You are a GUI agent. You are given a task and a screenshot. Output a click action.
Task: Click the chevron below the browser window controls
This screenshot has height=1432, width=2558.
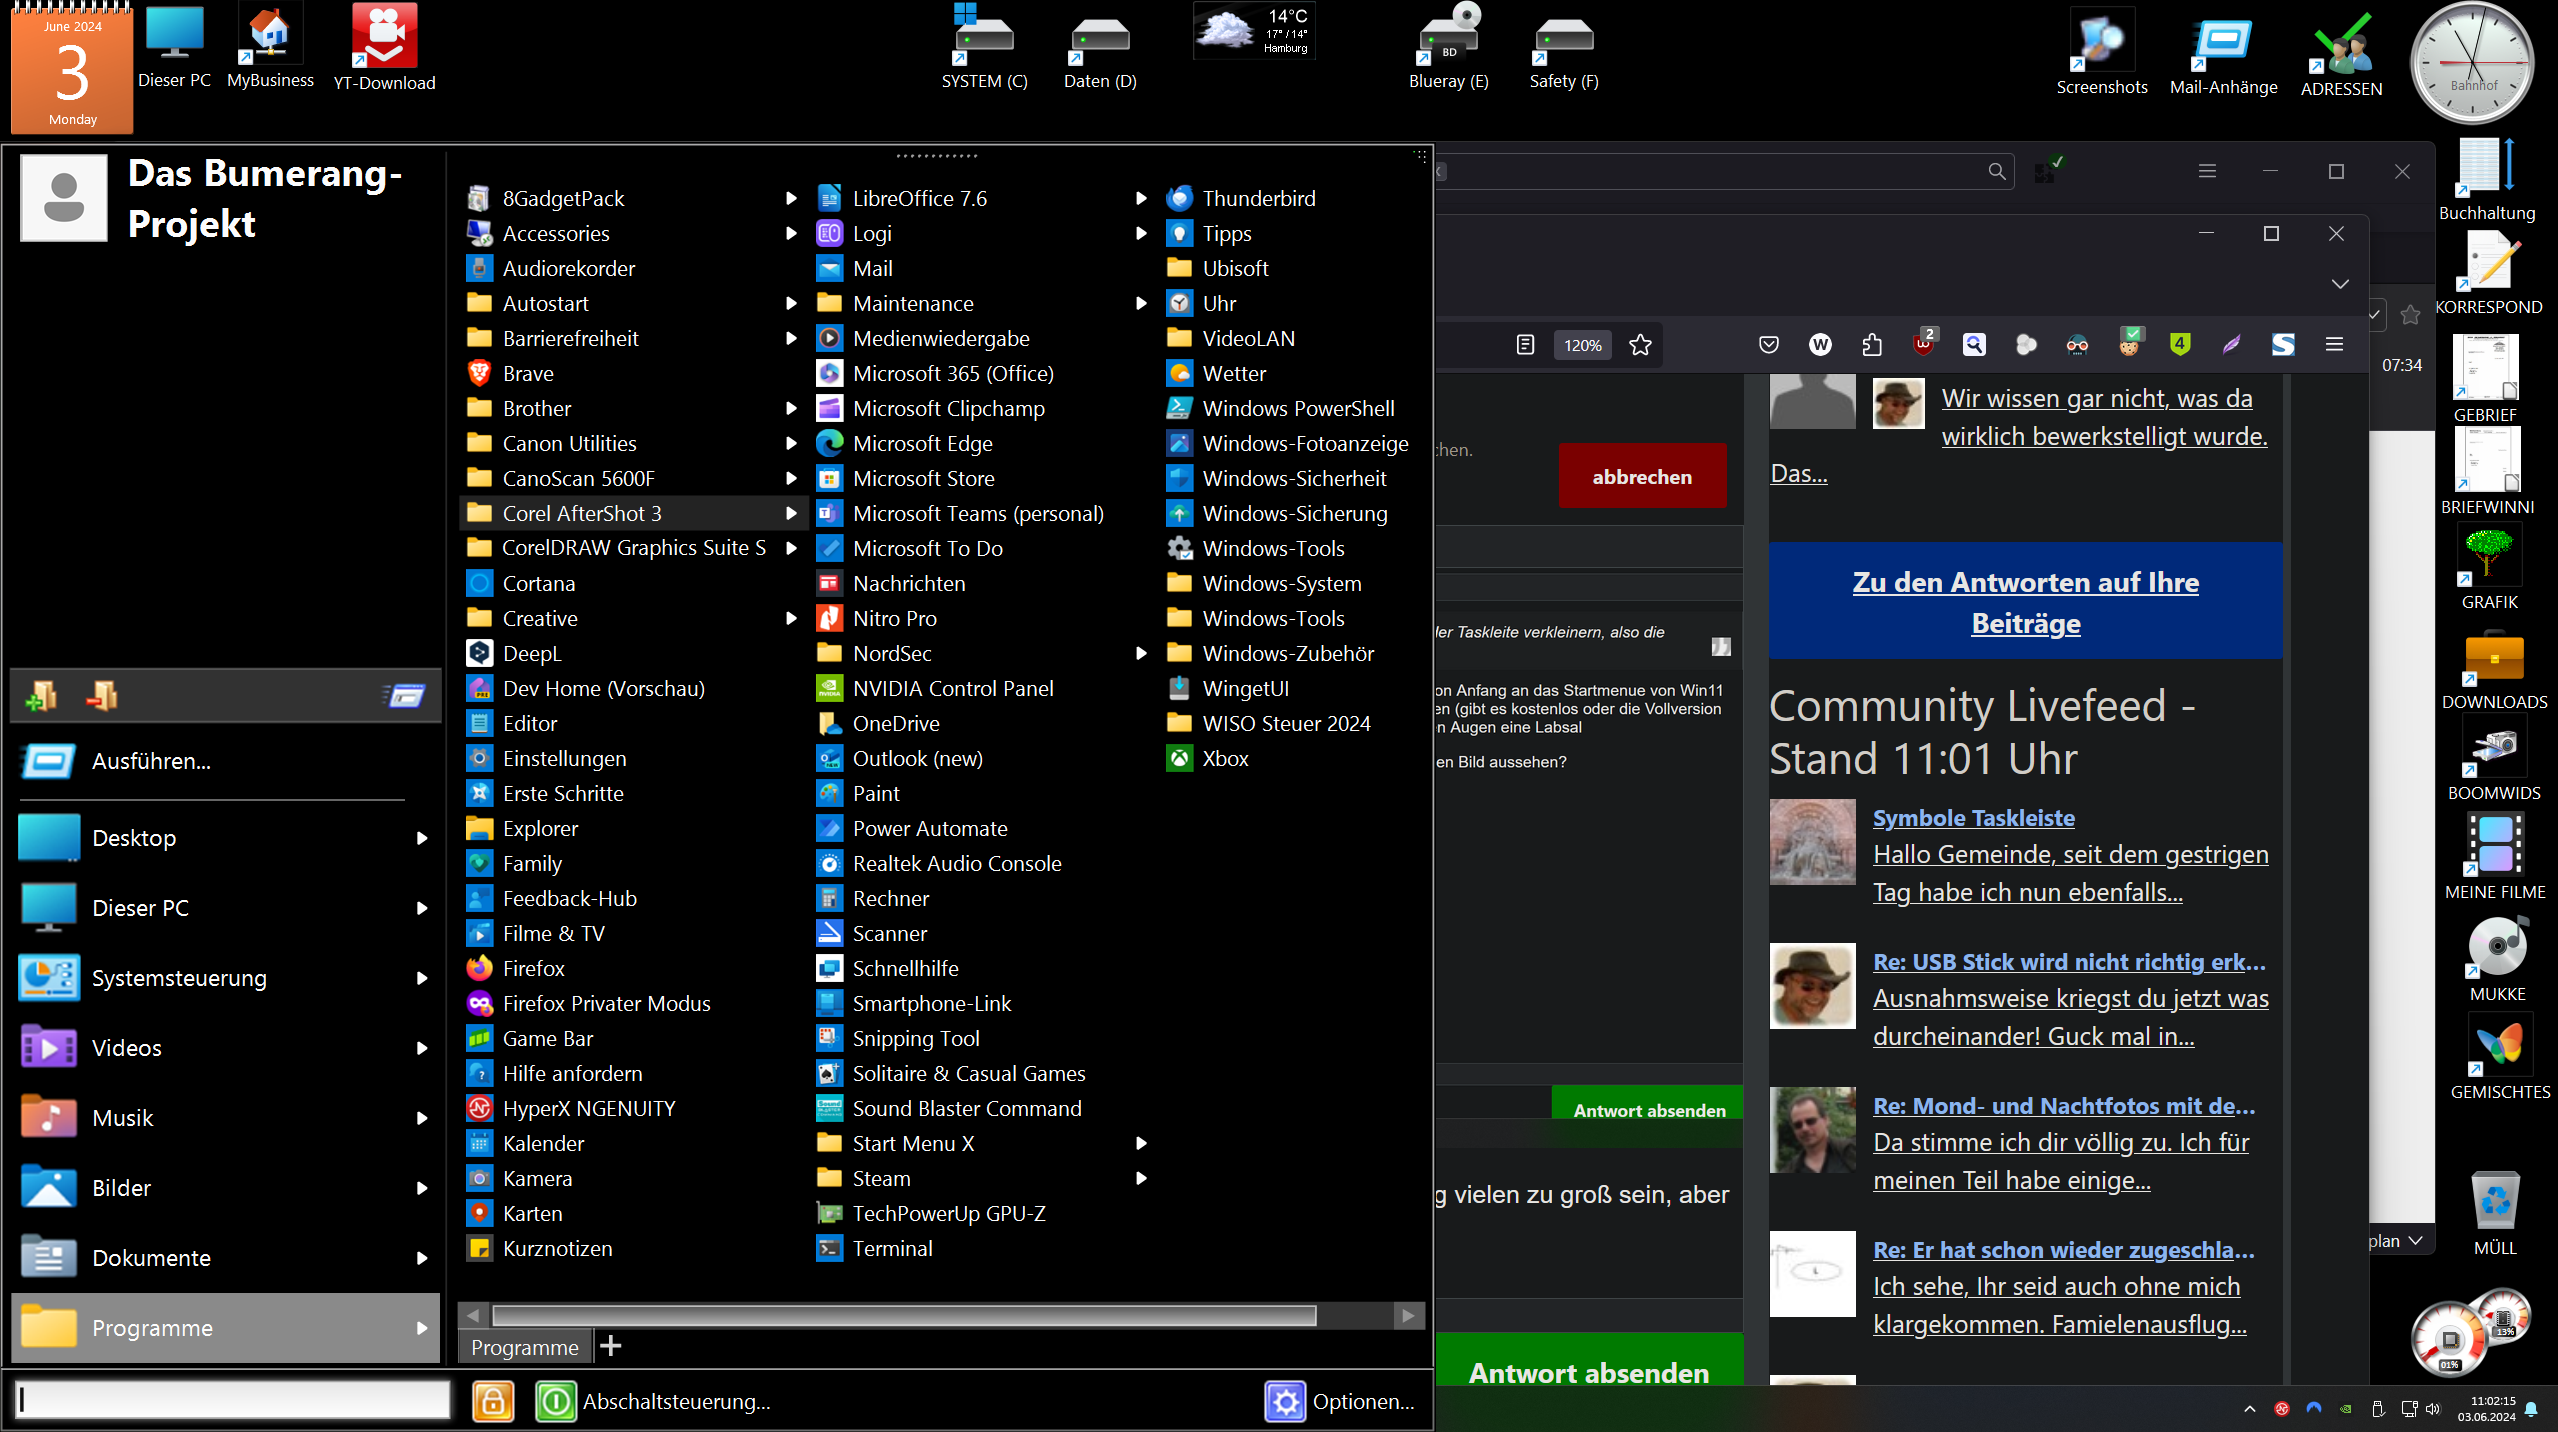click(x=2340, y=284)
